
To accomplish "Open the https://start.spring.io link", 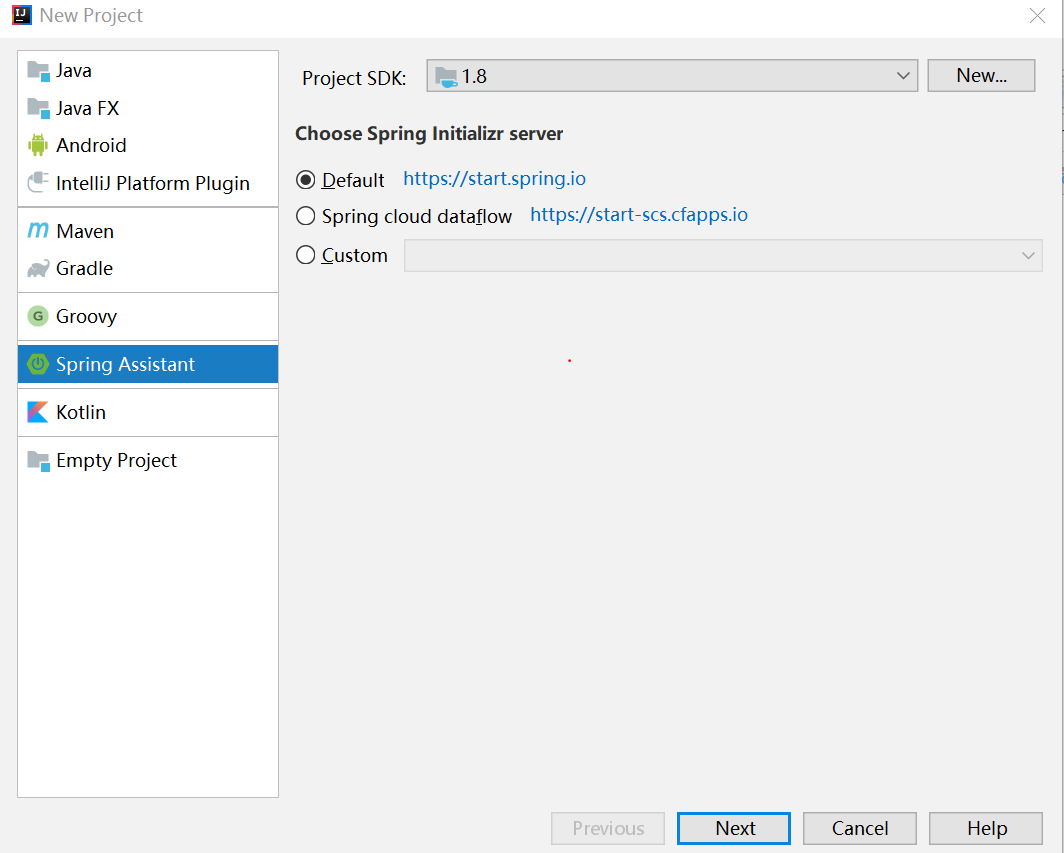I will point(494,178).
